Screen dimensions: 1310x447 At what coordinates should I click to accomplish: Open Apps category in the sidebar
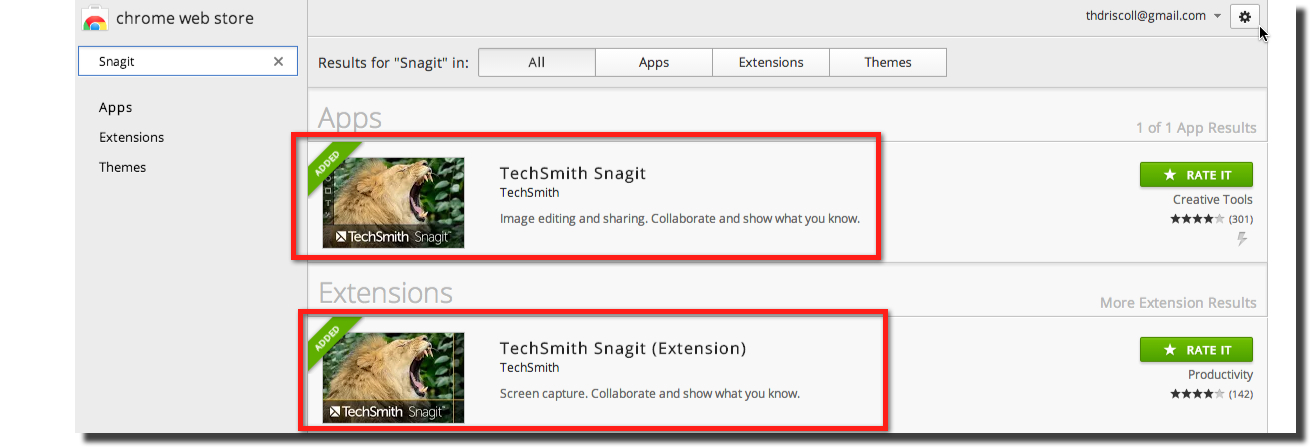pos(116,107)
